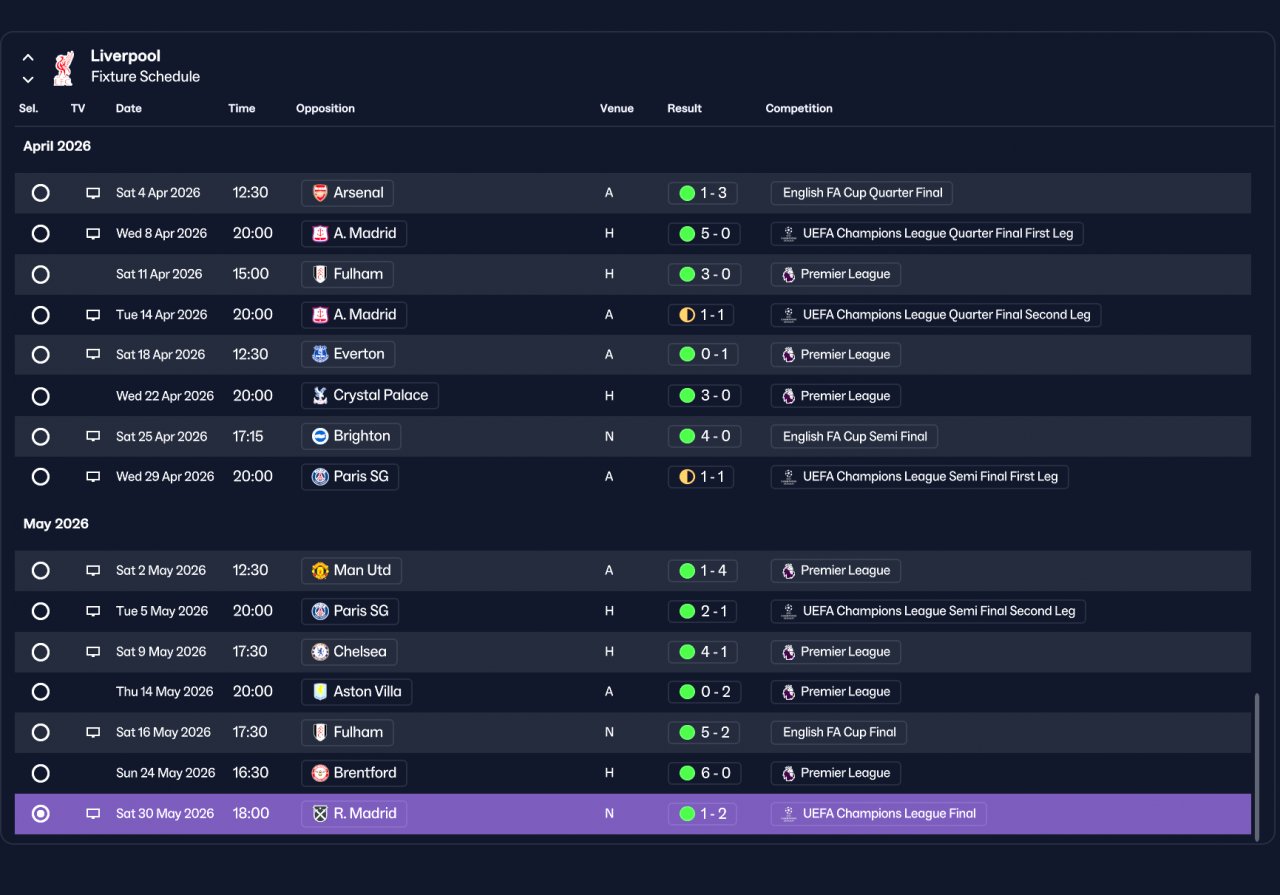Screen dimensions: 1280x895
Task: Click the Liverpool club crest icon
Action: click(64, 67)
